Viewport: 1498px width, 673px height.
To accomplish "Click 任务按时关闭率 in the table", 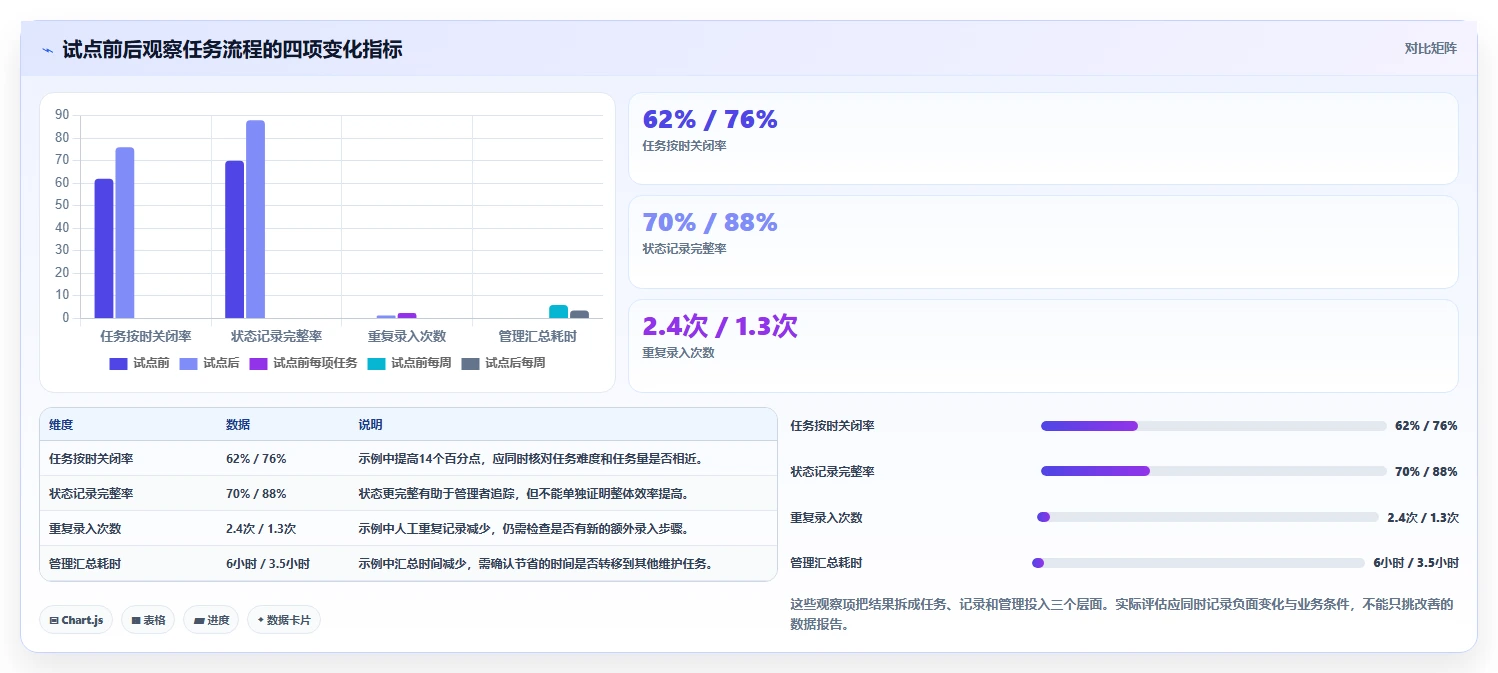I will pyautogui.click(x=91, y=459).
